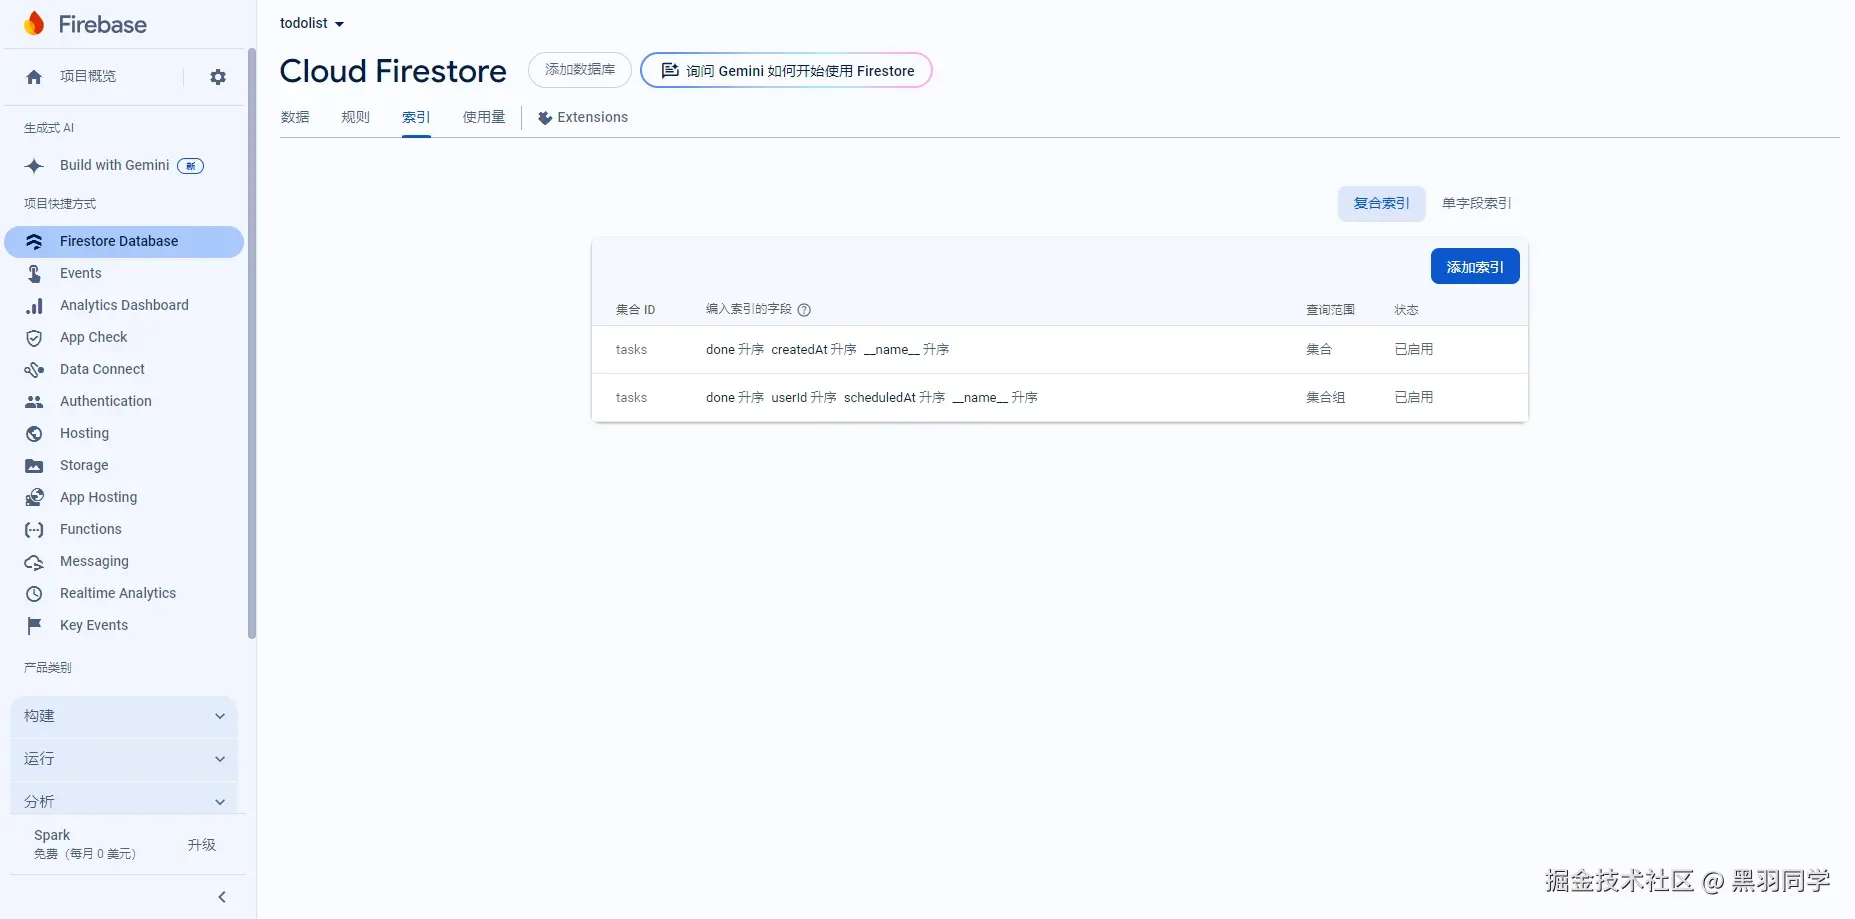Click the sidebar vertical scrollbar
Viewport: 1855px width, 919px height.
click(x=252, y=343)
